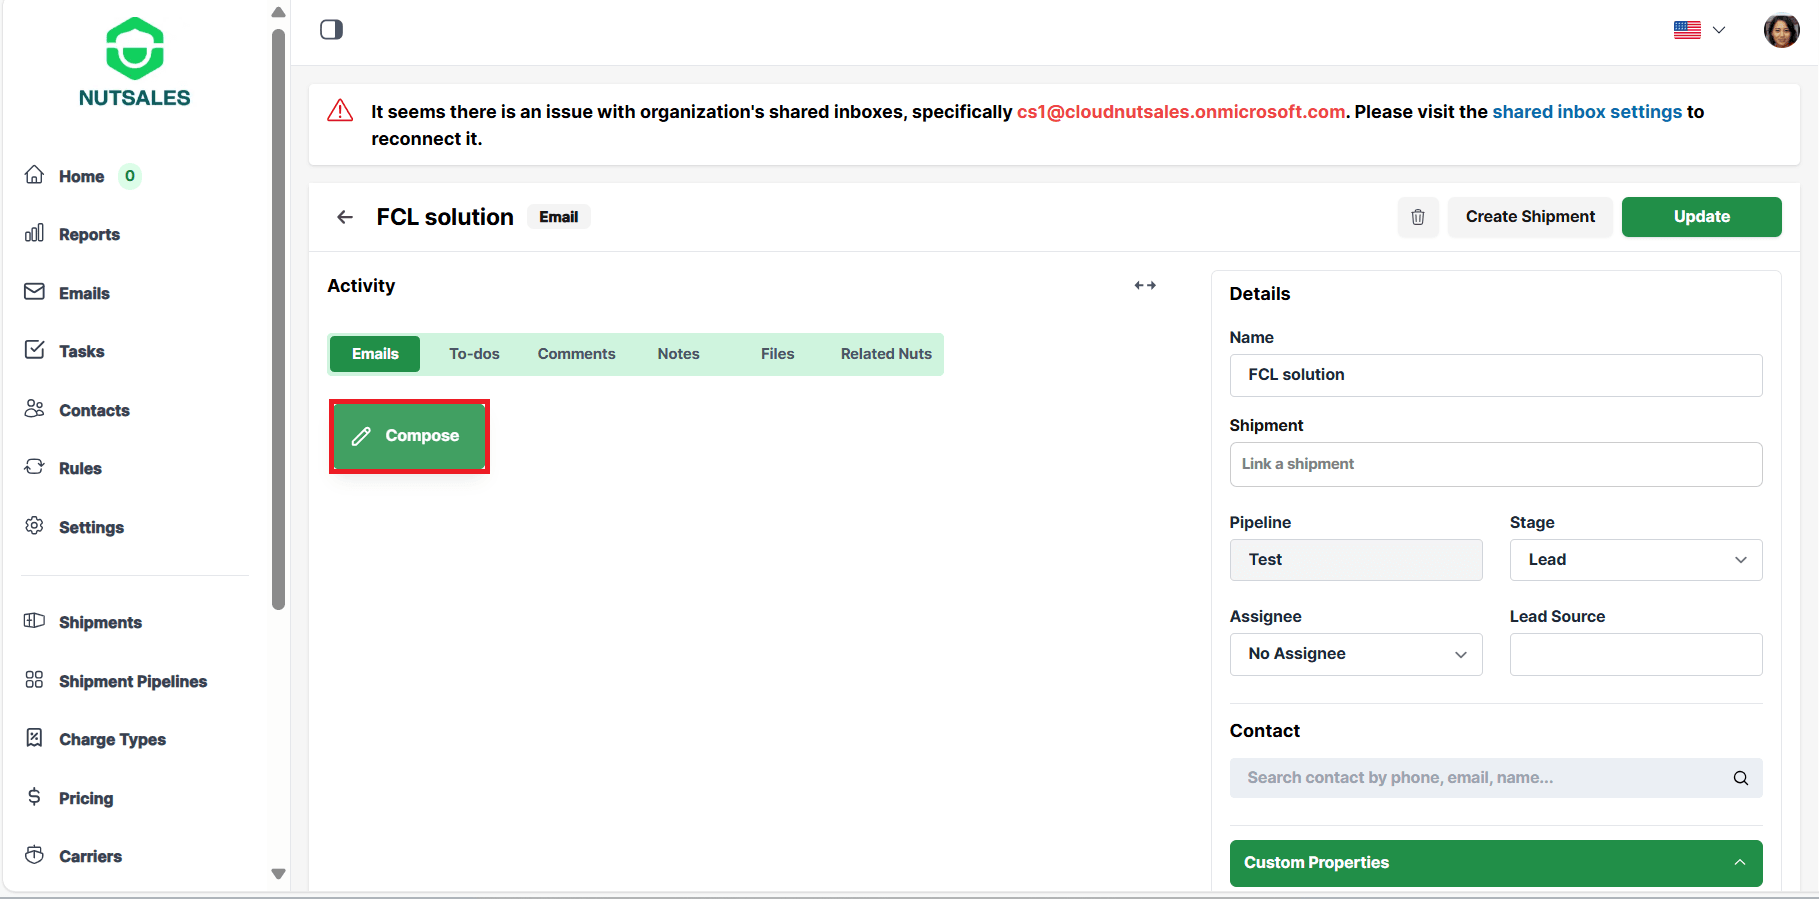1819x899 pixels.
Task: Toggle the sidebar collapse icon
Action: (x=332, y=29)
